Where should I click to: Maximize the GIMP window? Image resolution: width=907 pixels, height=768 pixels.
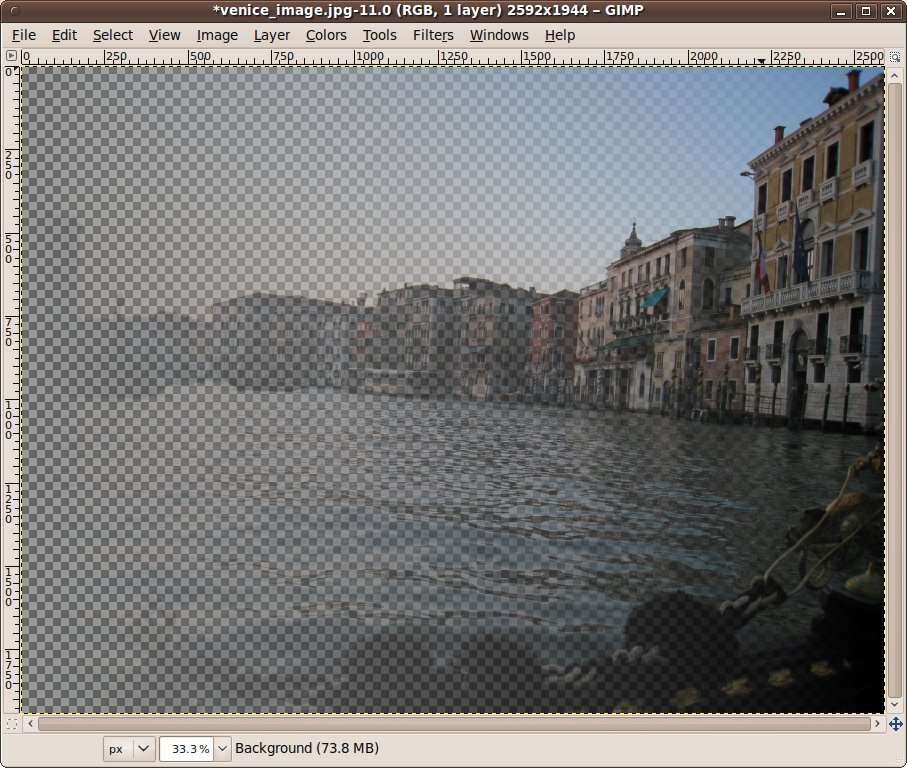tap(866, 11)
